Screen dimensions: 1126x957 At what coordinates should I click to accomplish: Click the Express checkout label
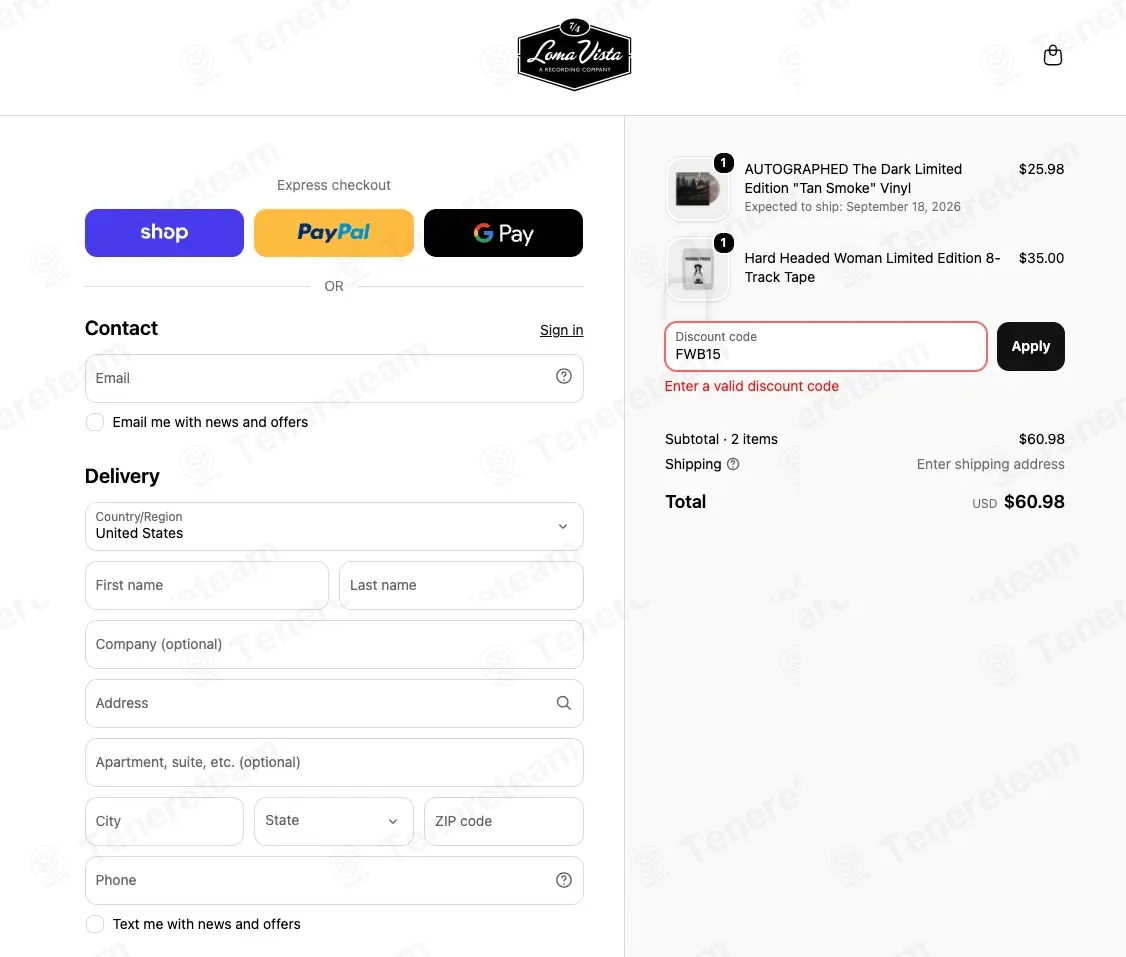(334, 185)
